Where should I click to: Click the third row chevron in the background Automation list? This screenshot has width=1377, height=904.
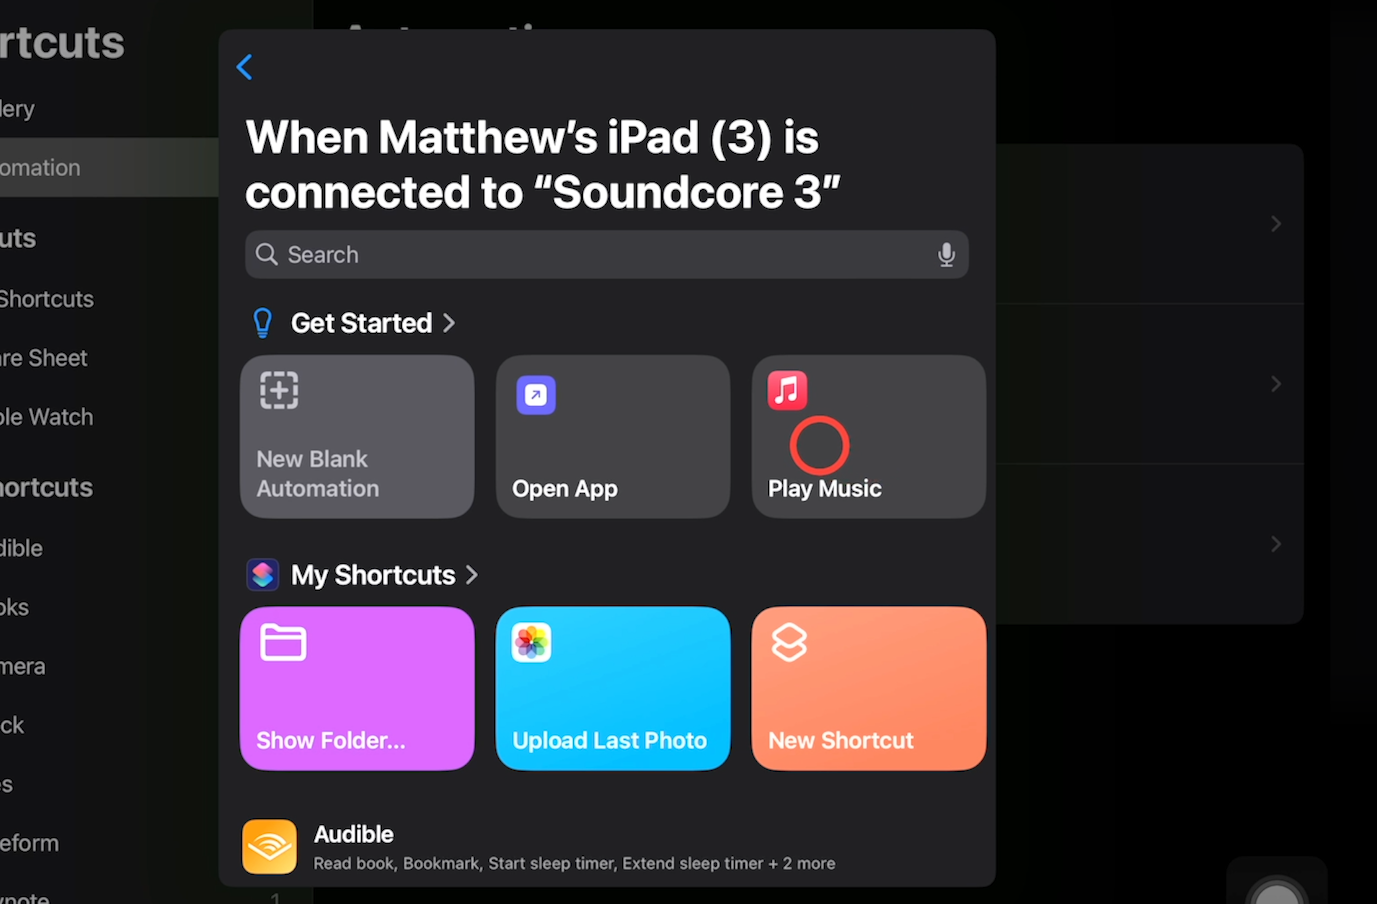(1276, 544)
